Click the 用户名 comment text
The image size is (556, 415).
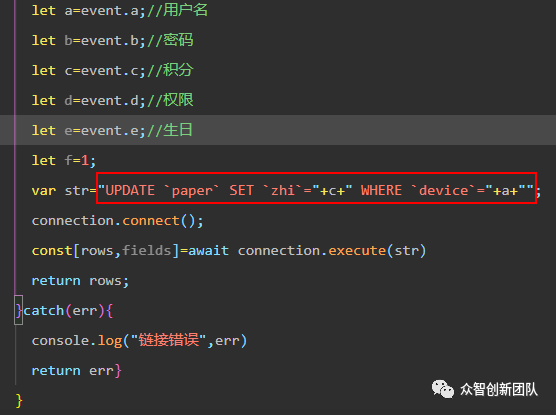185,10
